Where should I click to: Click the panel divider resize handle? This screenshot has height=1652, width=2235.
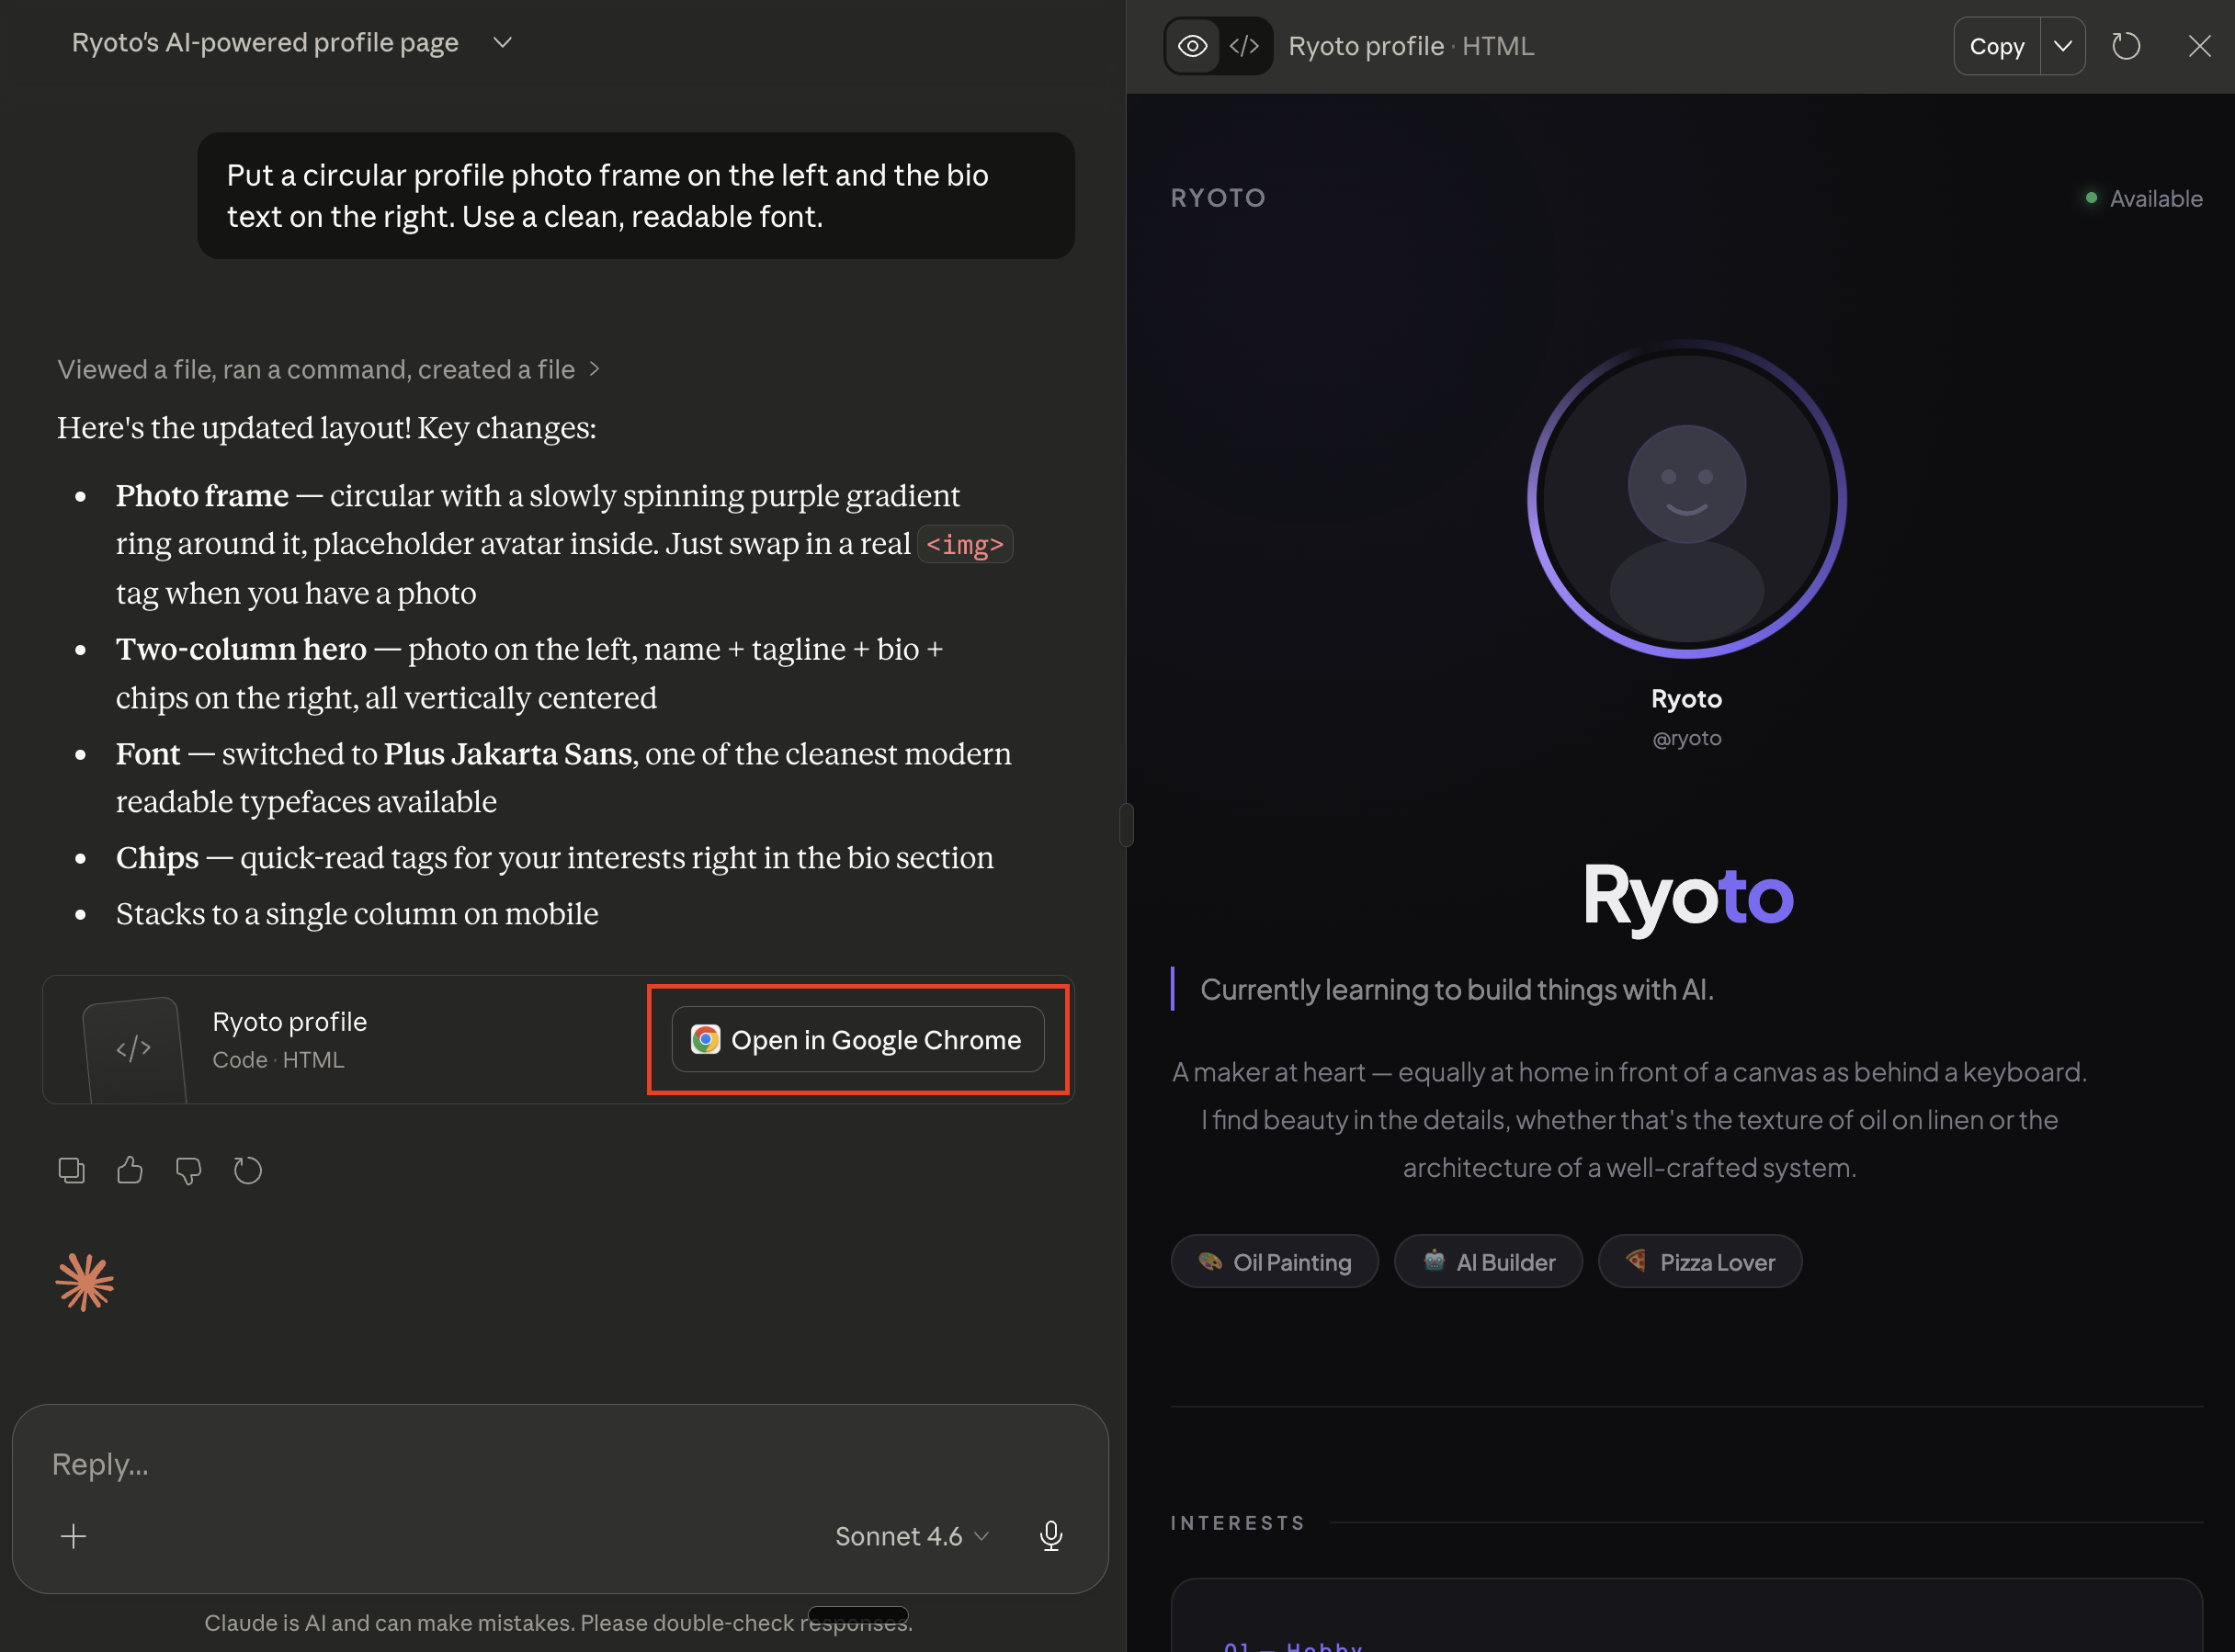coord(1126,825)
